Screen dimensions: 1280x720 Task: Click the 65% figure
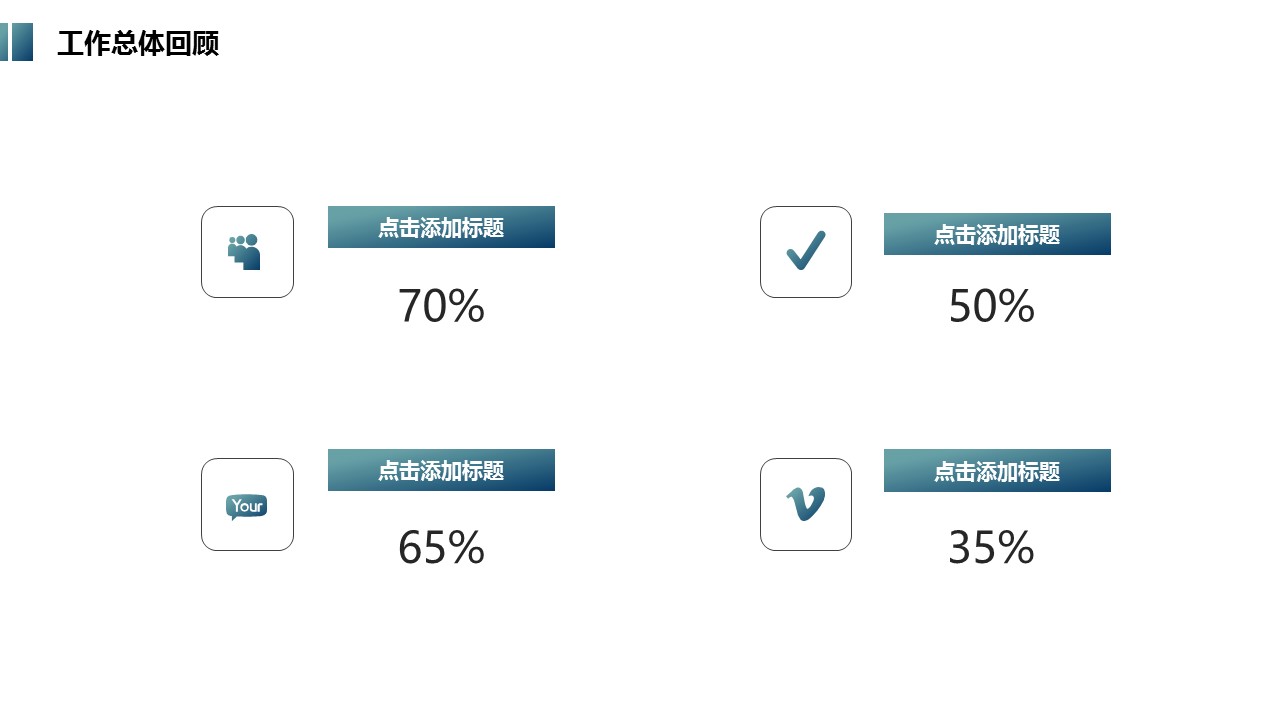441,548
